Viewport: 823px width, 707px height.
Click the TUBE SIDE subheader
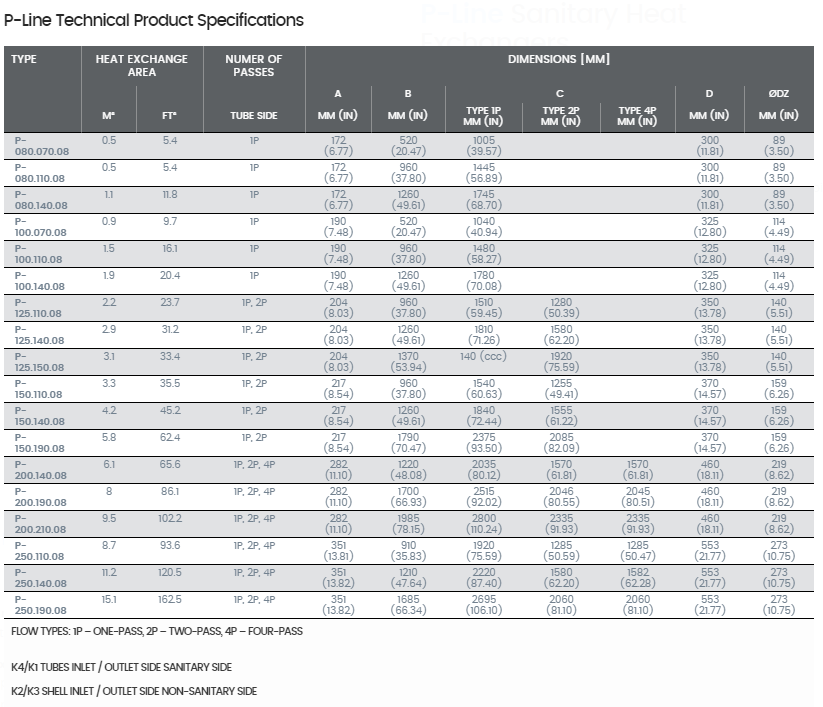(254, 115)
